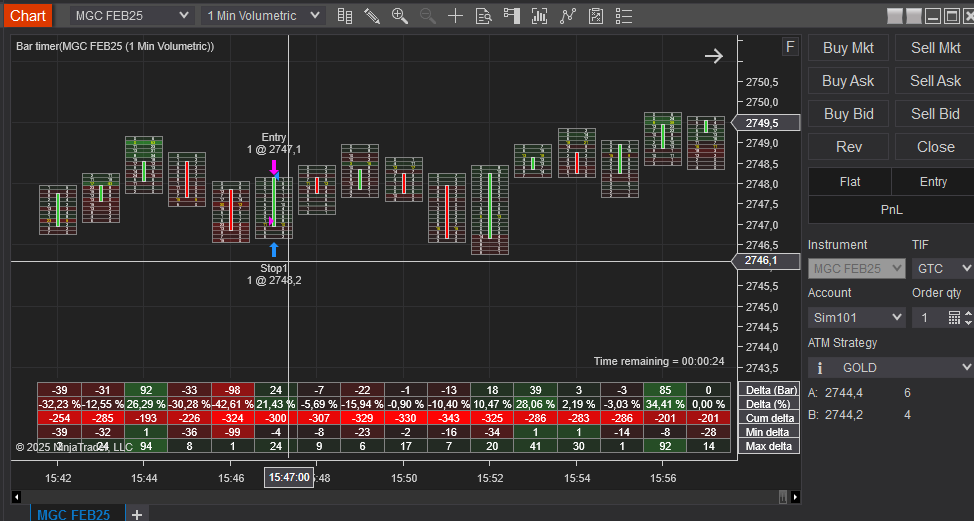Screen dimensions: 974x521
Task: Click Buy Ask button
Action: point(848,81)
